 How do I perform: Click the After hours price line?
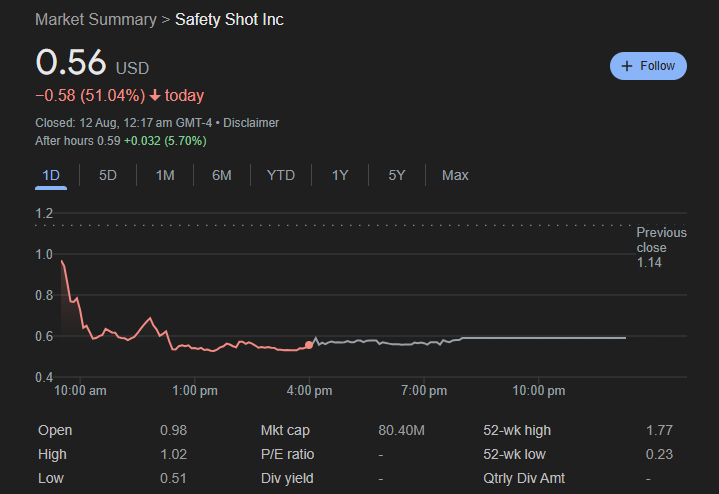tap(120, 141)
